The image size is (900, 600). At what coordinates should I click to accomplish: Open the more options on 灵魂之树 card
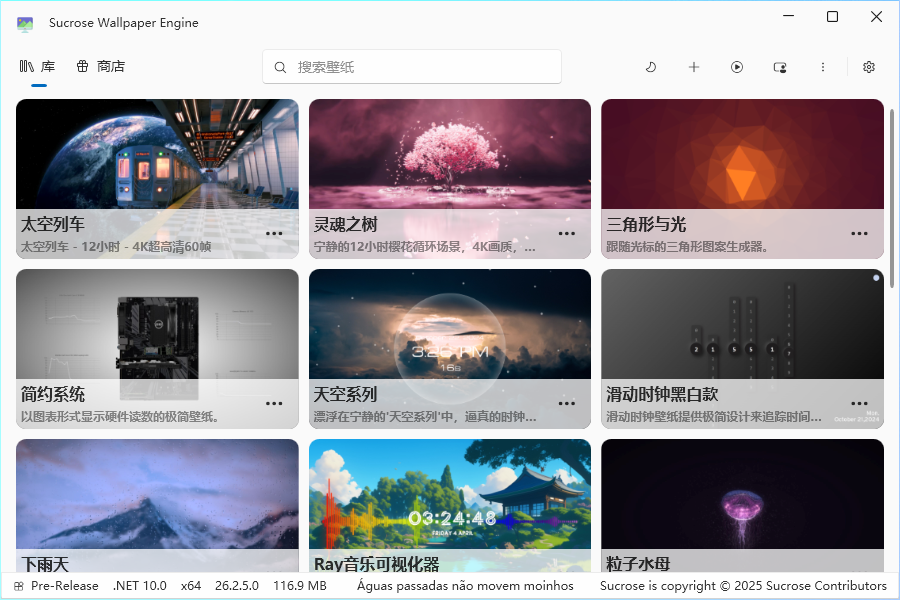[567, 233]
